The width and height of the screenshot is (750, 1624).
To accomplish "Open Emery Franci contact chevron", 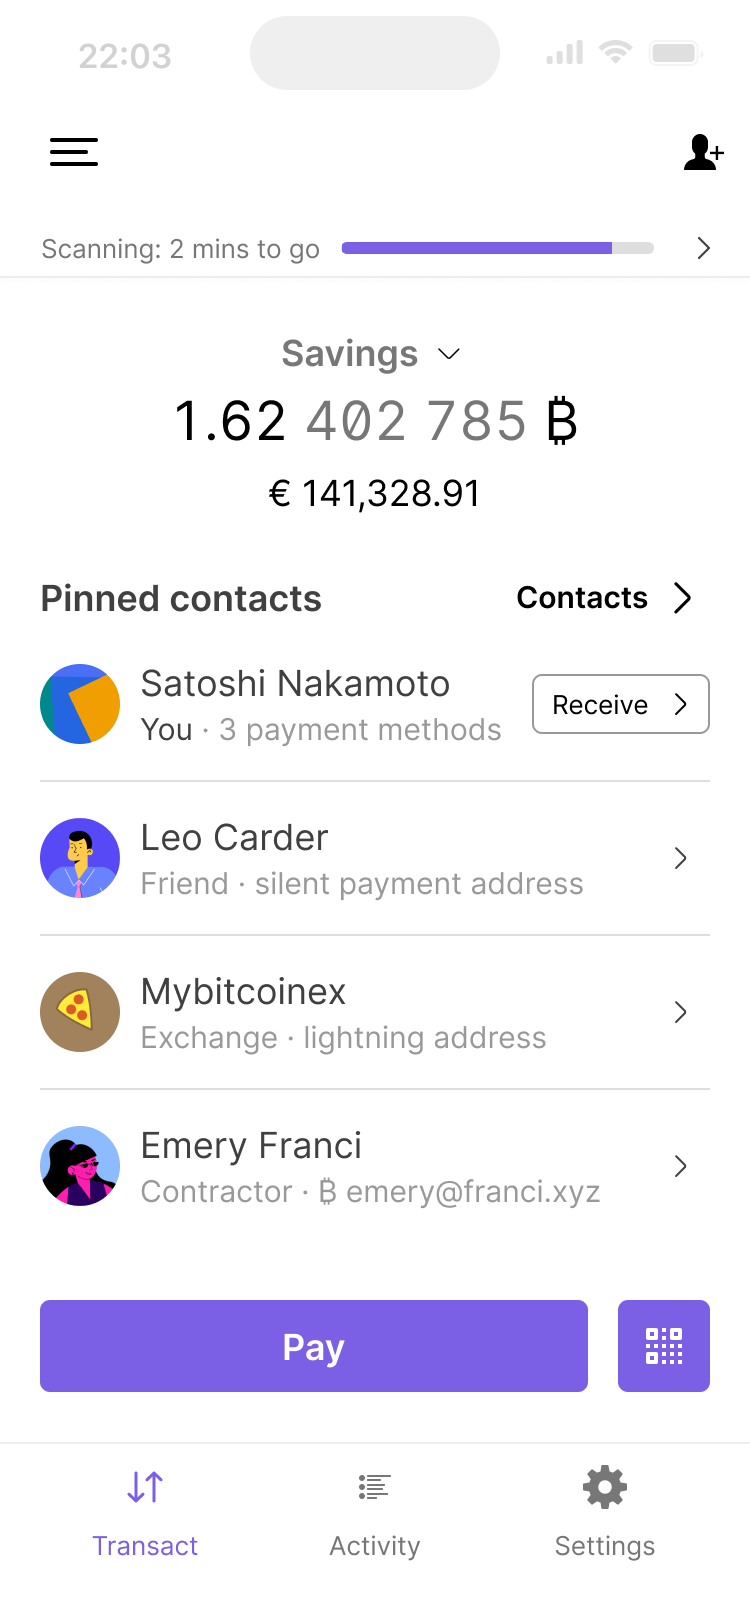I will point(680,1166).
